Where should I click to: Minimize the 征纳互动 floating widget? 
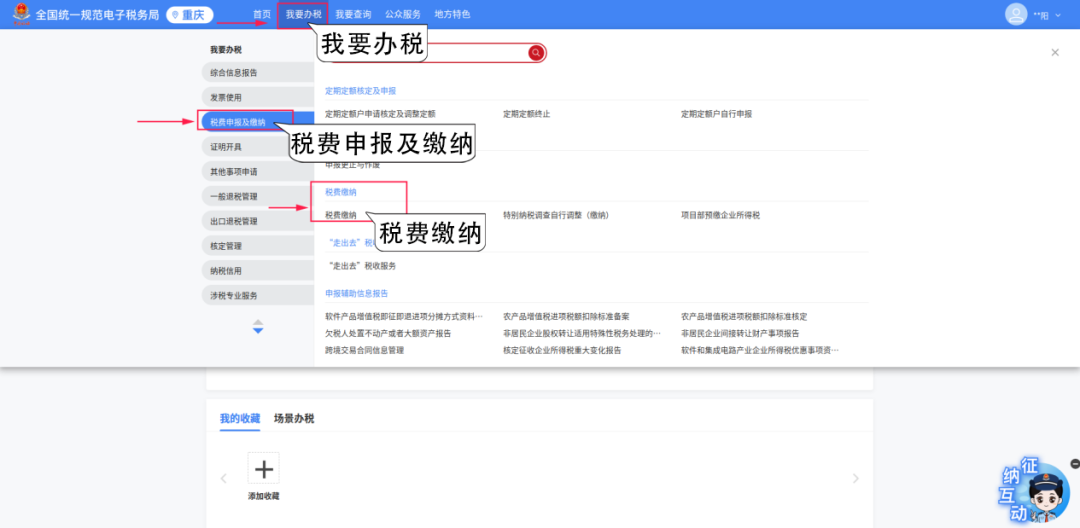(x=1074, y=464)
